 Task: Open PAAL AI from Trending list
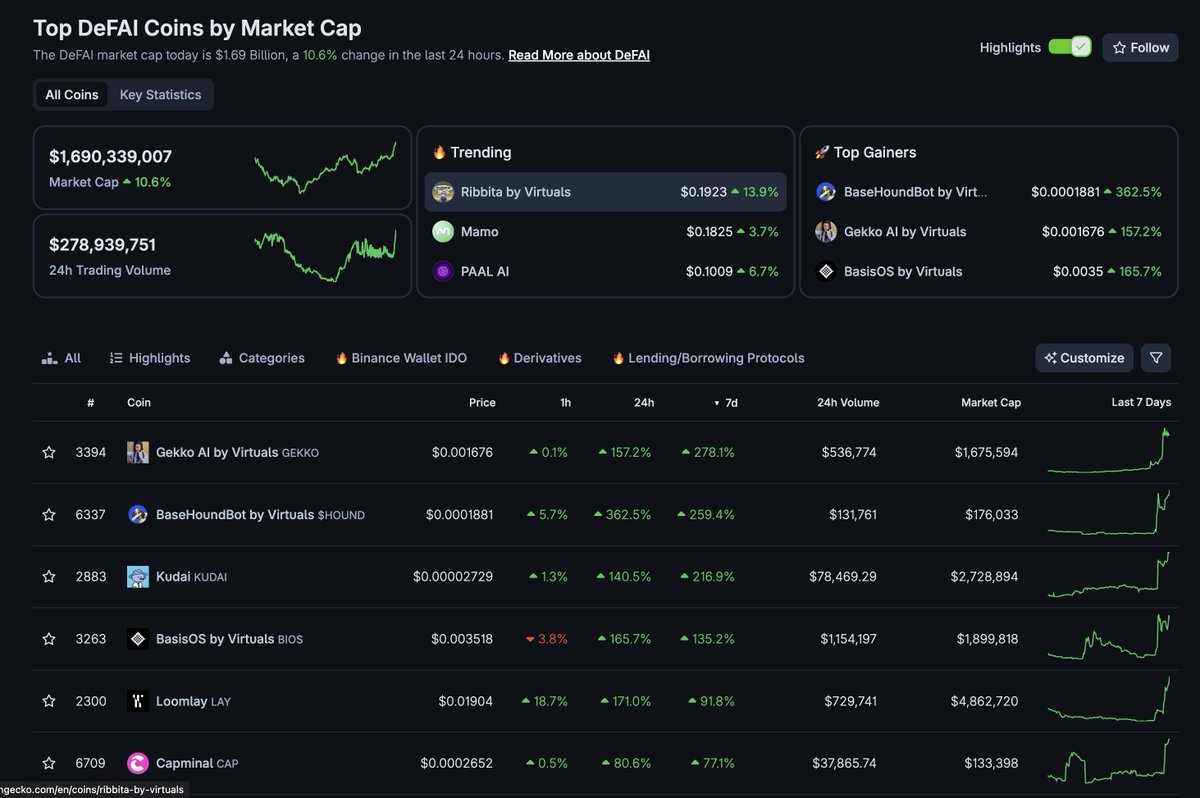point(606,272)
